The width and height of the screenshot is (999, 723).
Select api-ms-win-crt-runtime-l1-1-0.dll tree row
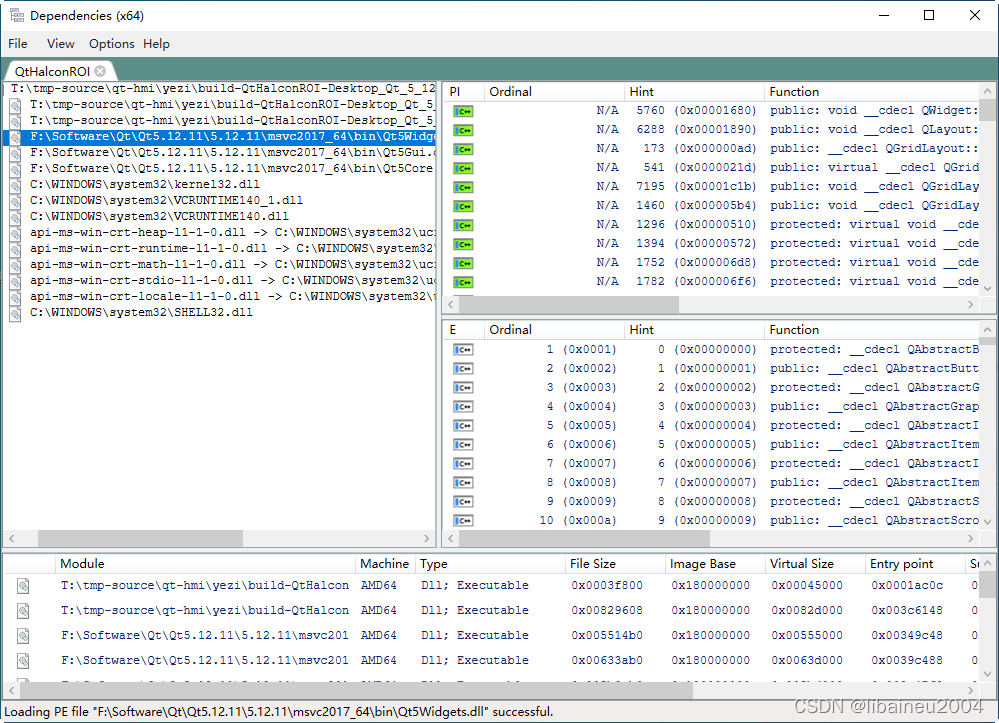click(219, 248)
